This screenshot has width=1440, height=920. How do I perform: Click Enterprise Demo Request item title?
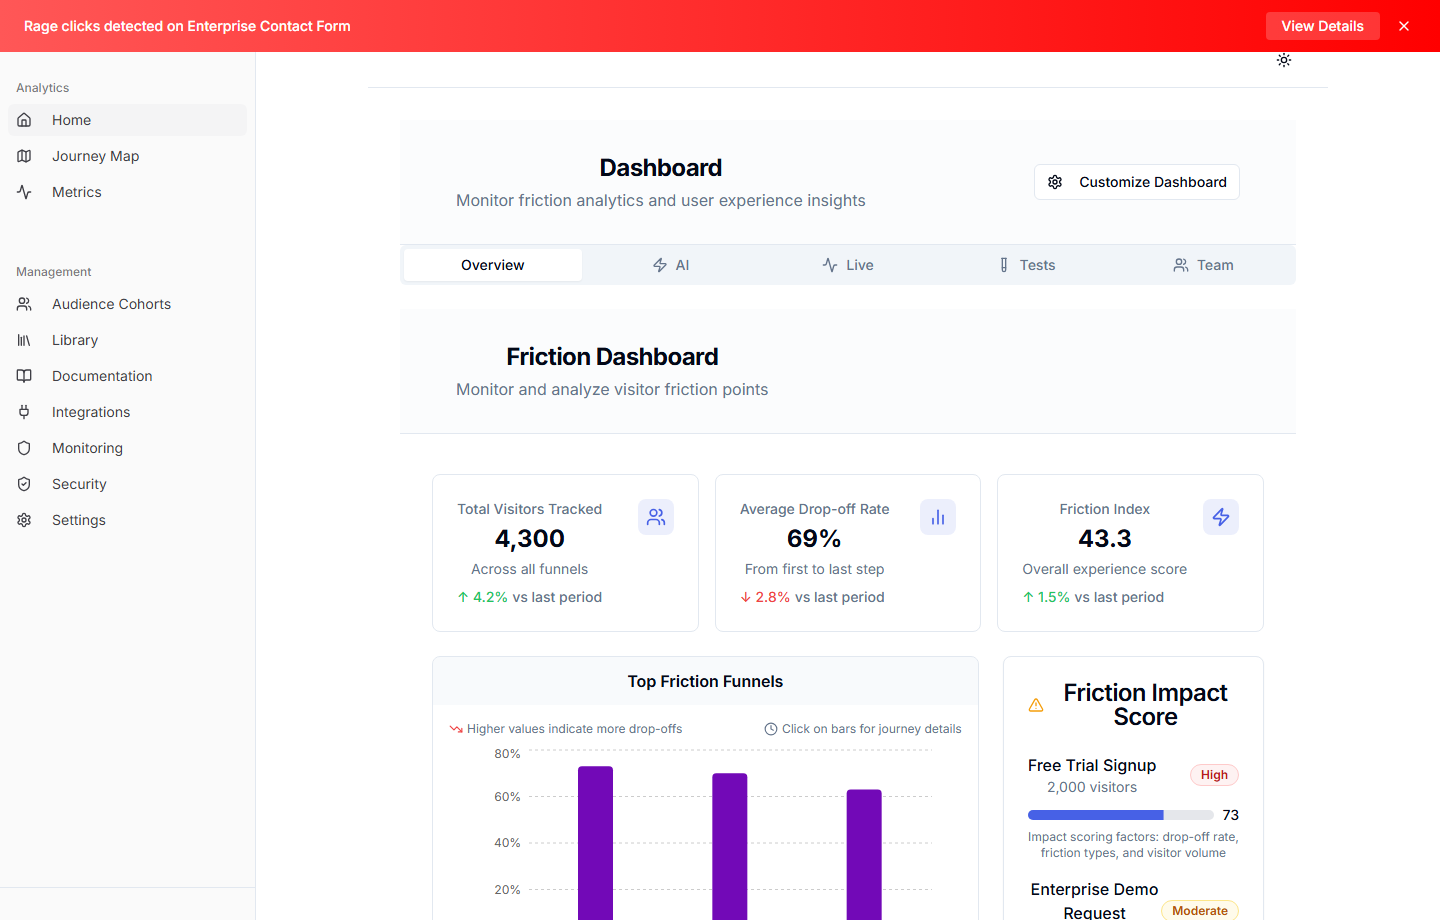tap(1094, 900)
